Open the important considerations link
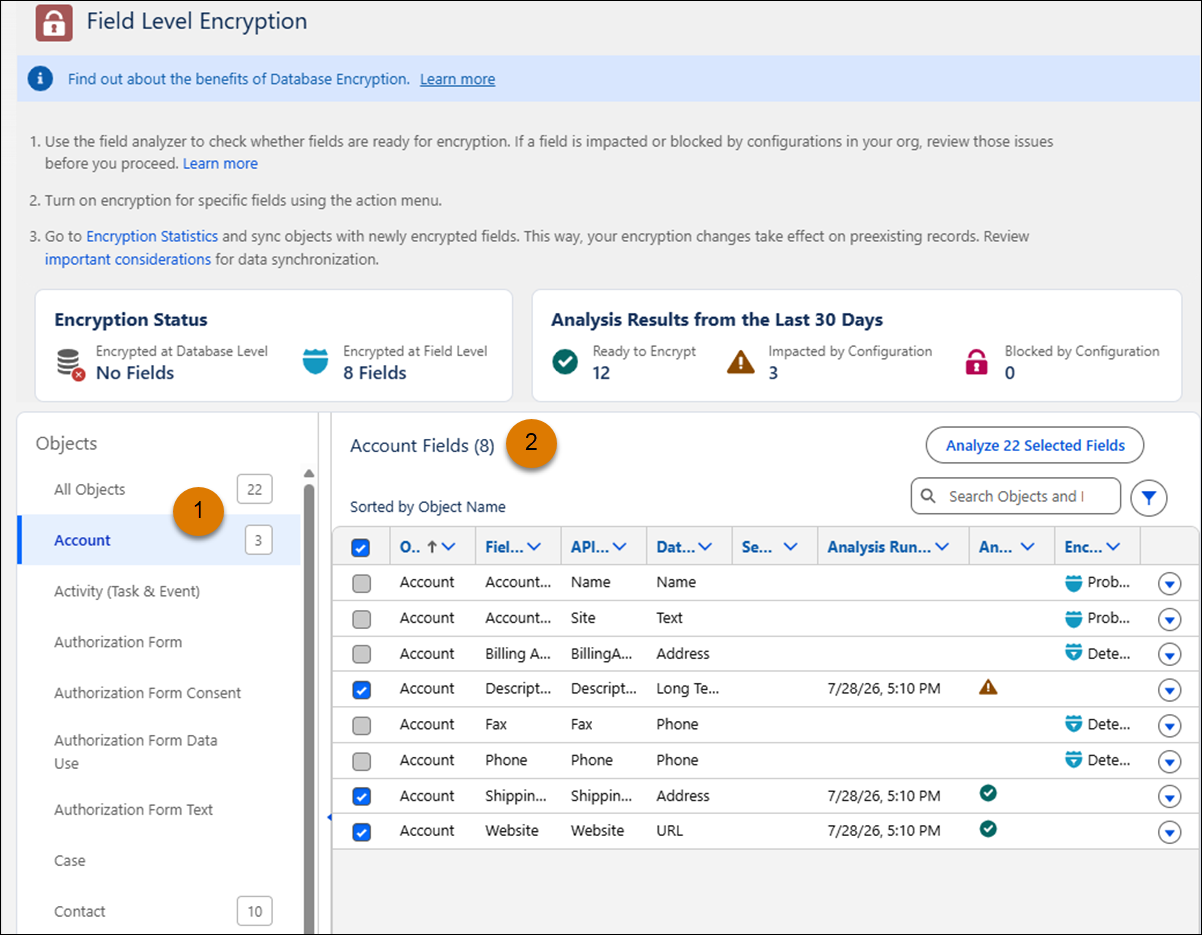 click(x=128, y=259)
